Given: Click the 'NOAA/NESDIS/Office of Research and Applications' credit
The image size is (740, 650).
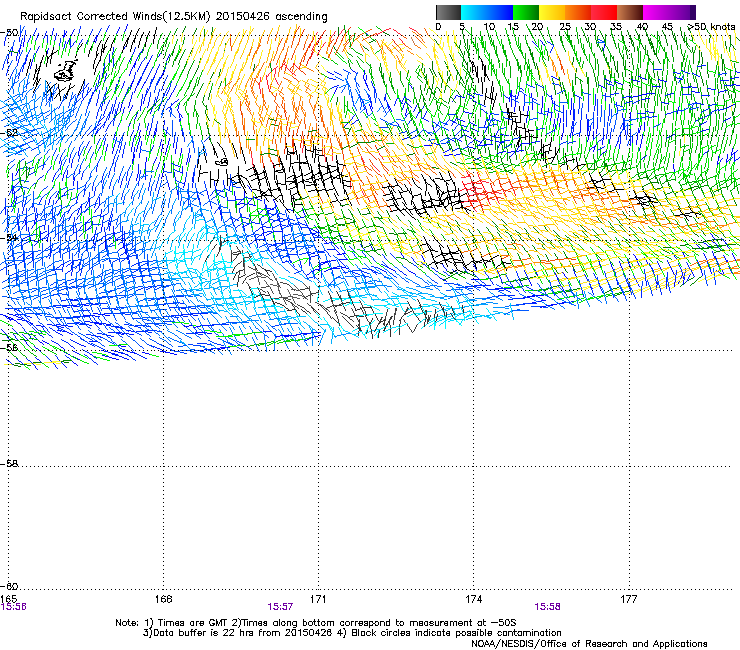Looking at the screenshot, I should coord(589,644).
